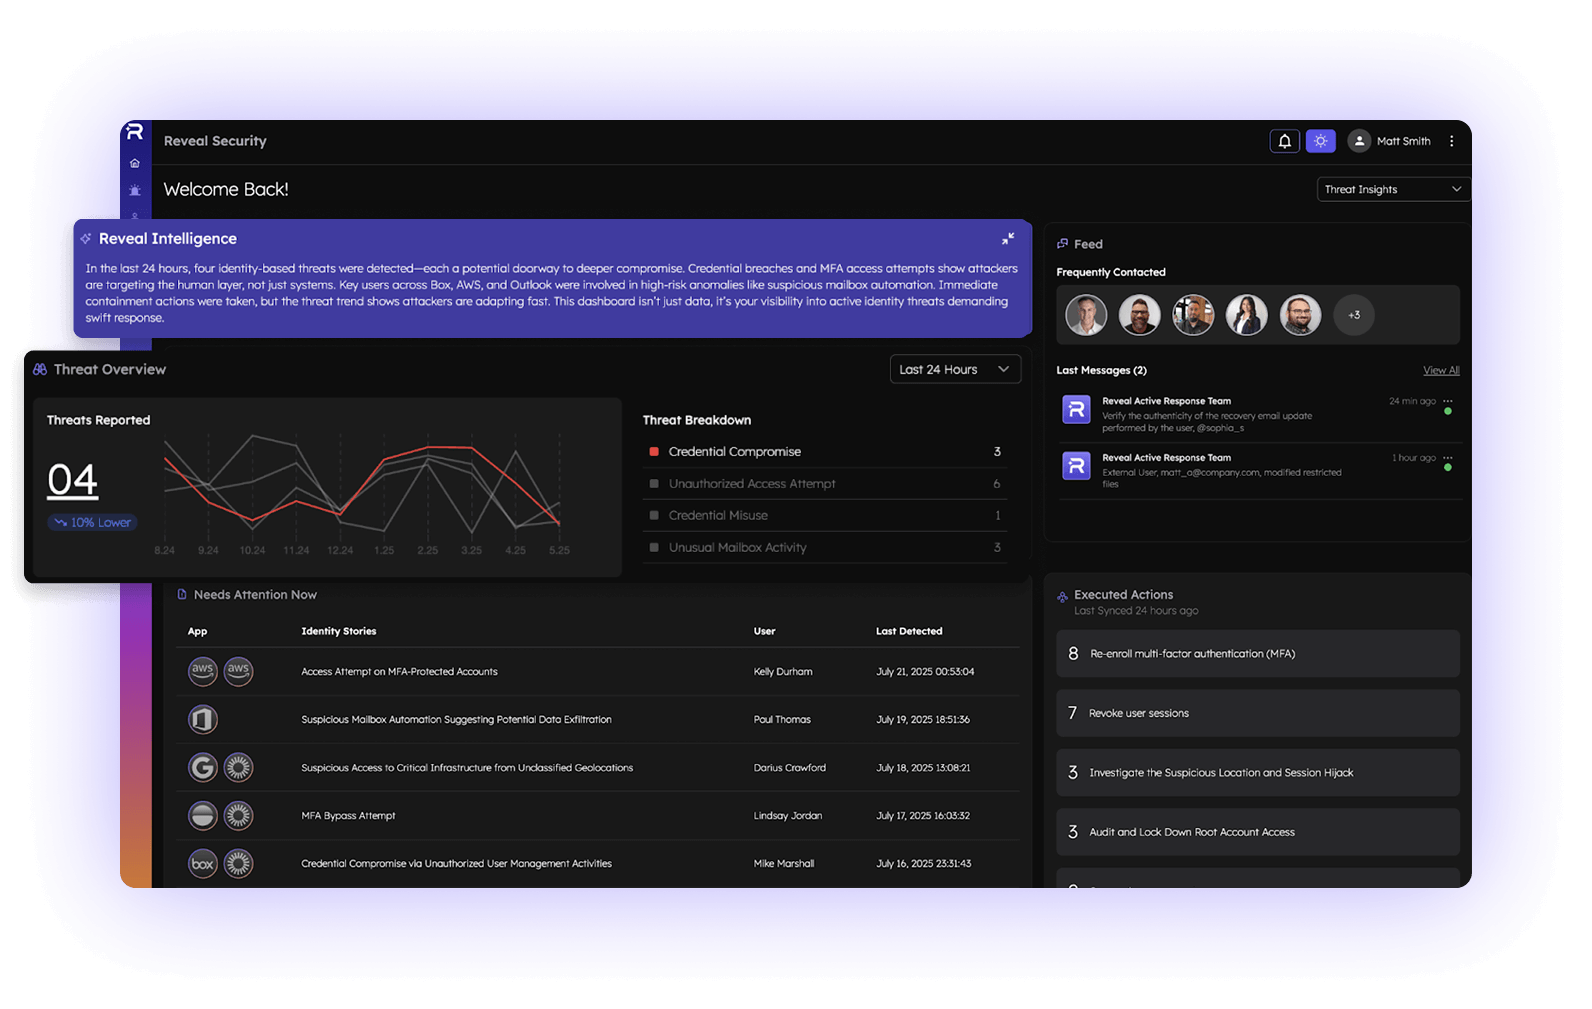Screen dimensions: 1592x1009
Task: Open options for the 24 min ago message
Action: point(1447,401)
